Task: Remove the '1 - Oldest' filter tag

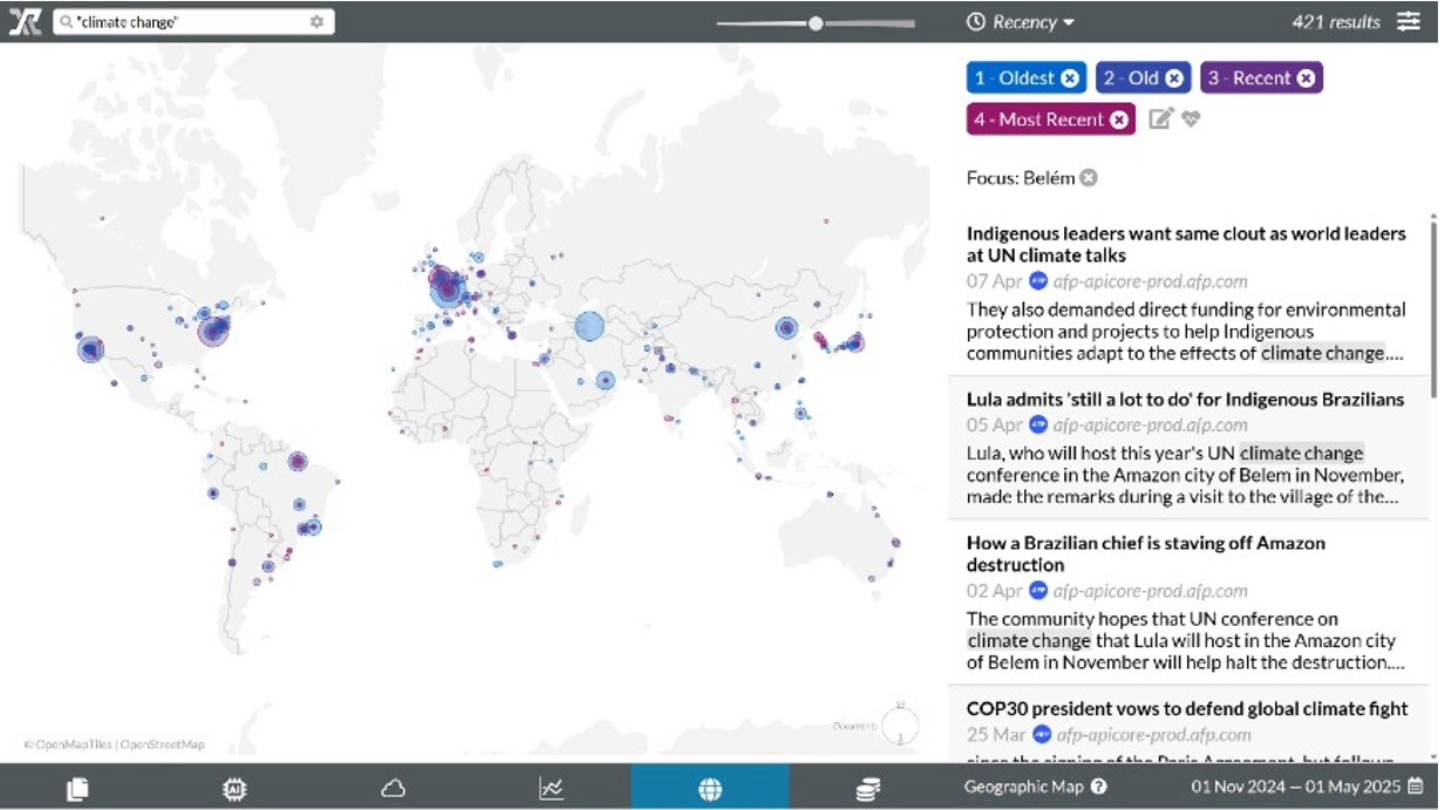Action: pos(1070,78)
